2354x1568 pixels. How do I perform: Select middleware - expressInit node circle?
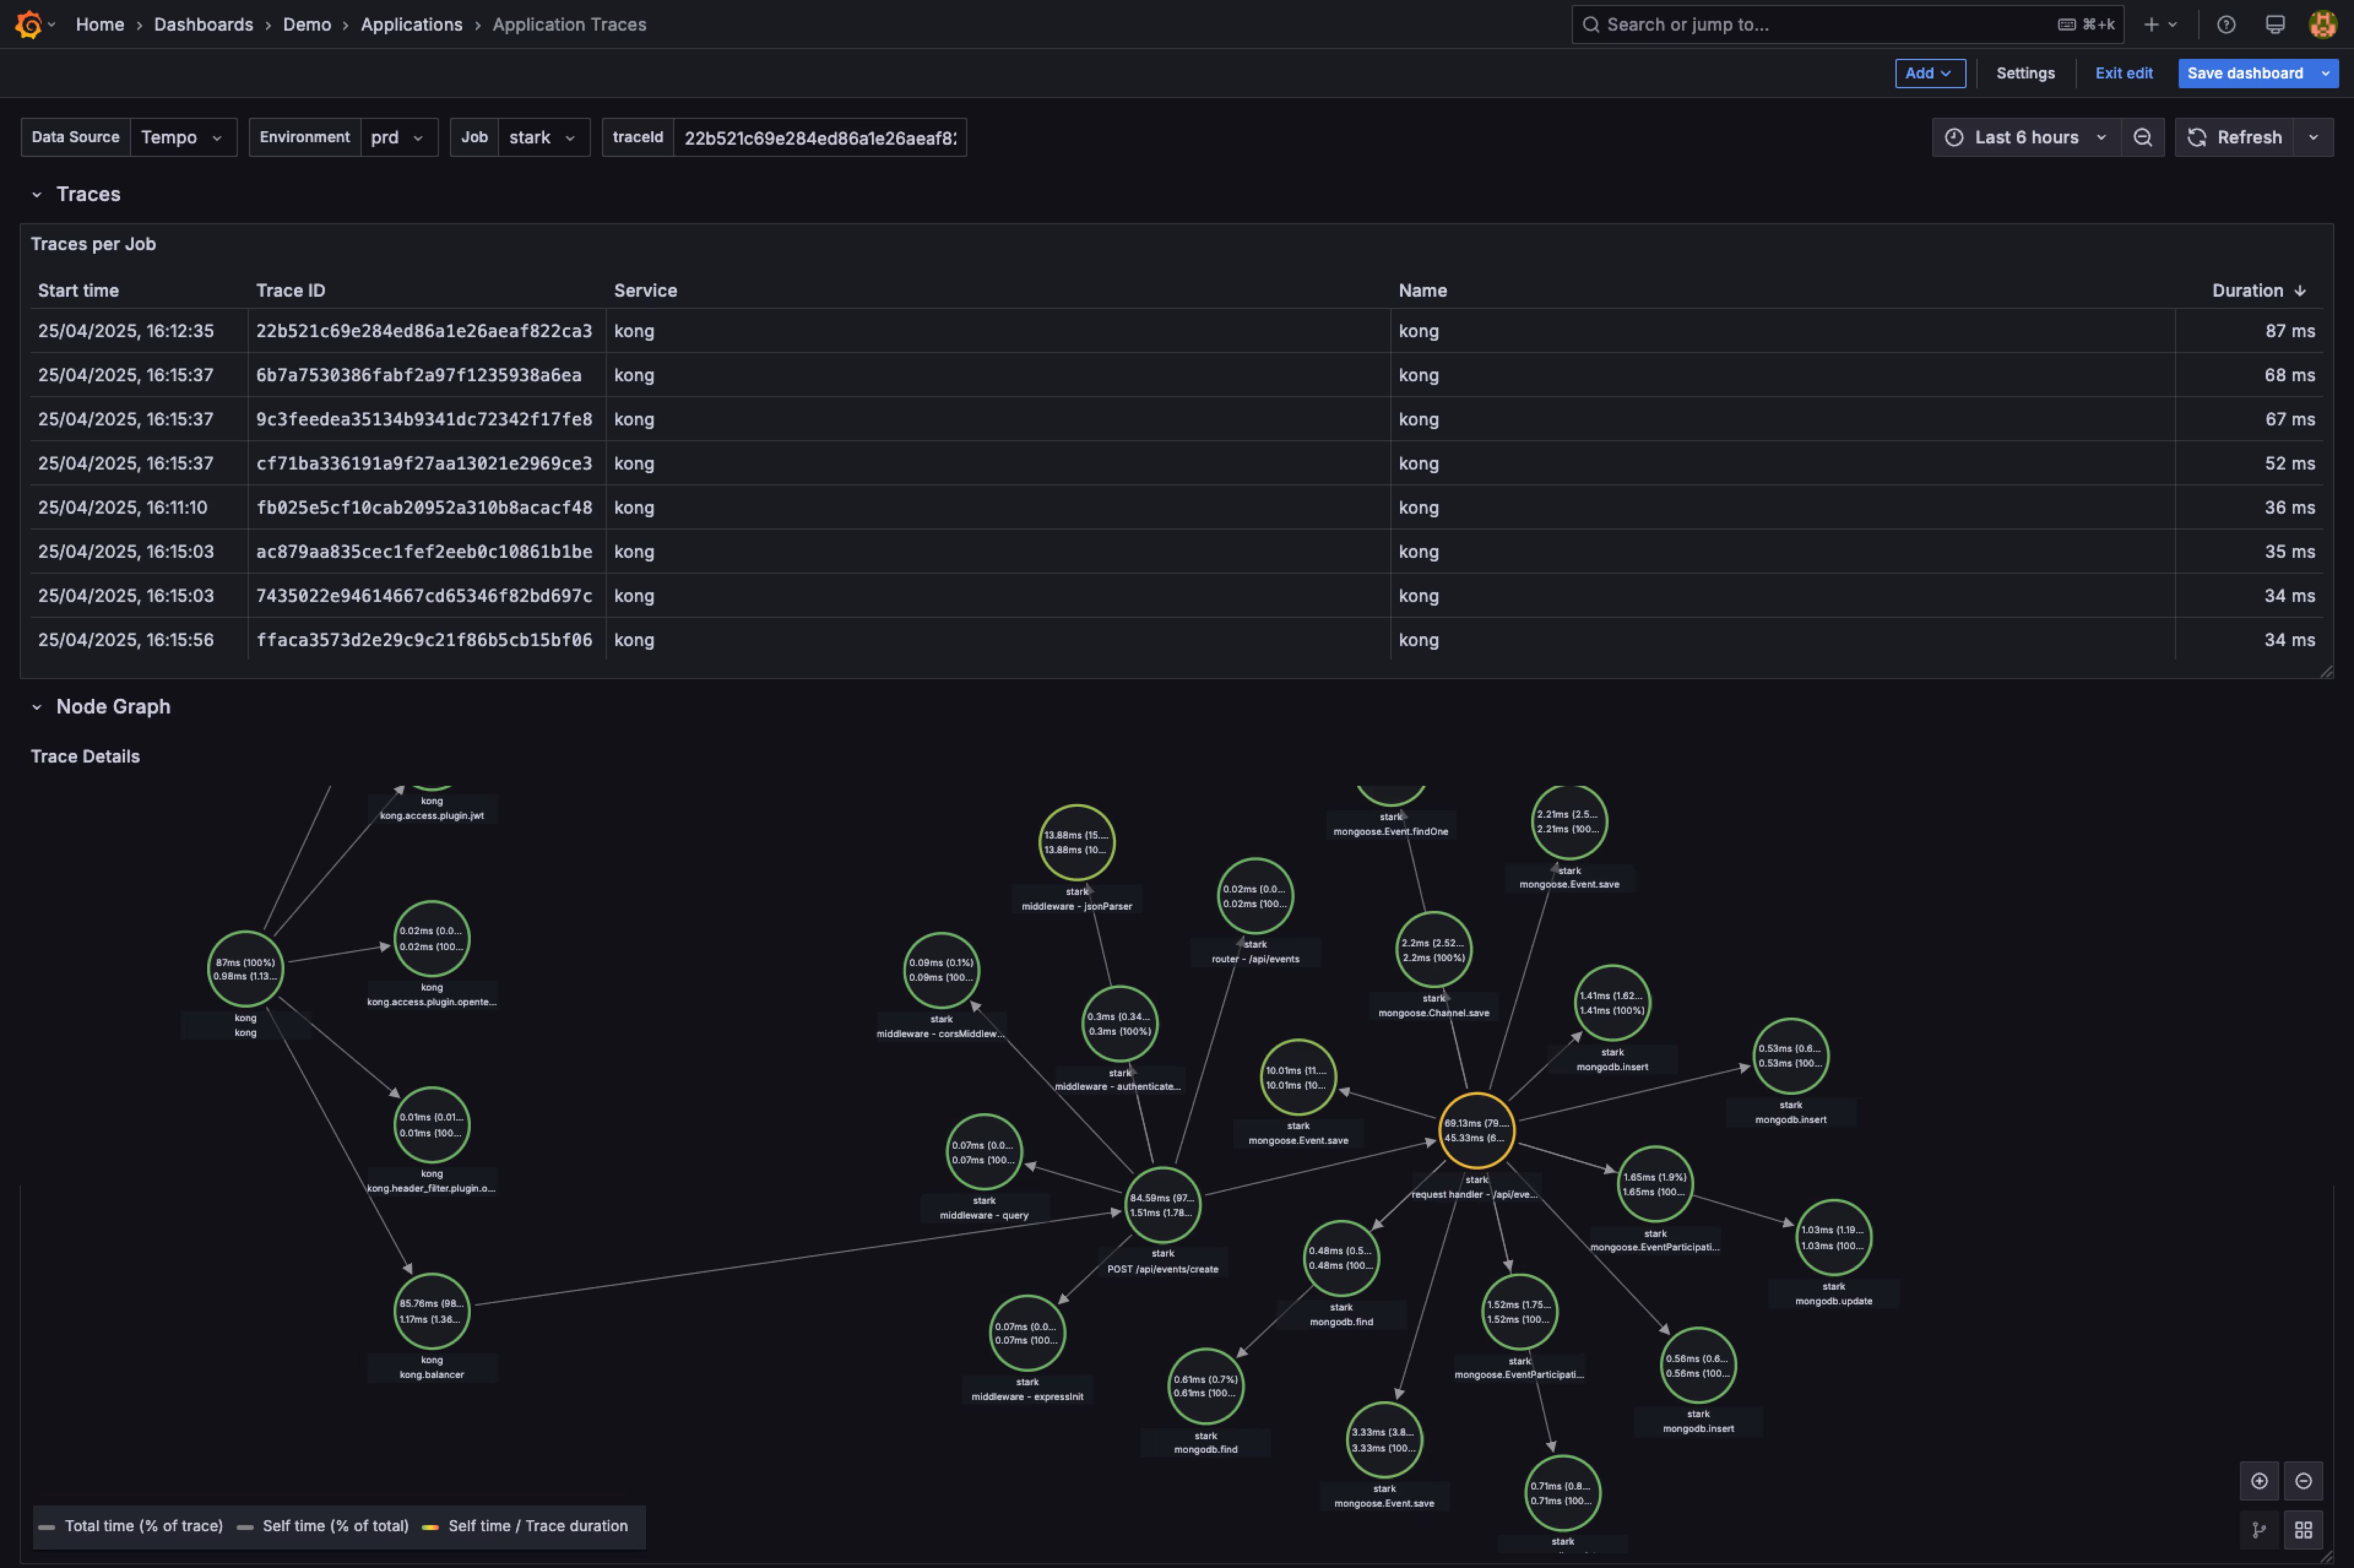click(x=1027, y=1333)
